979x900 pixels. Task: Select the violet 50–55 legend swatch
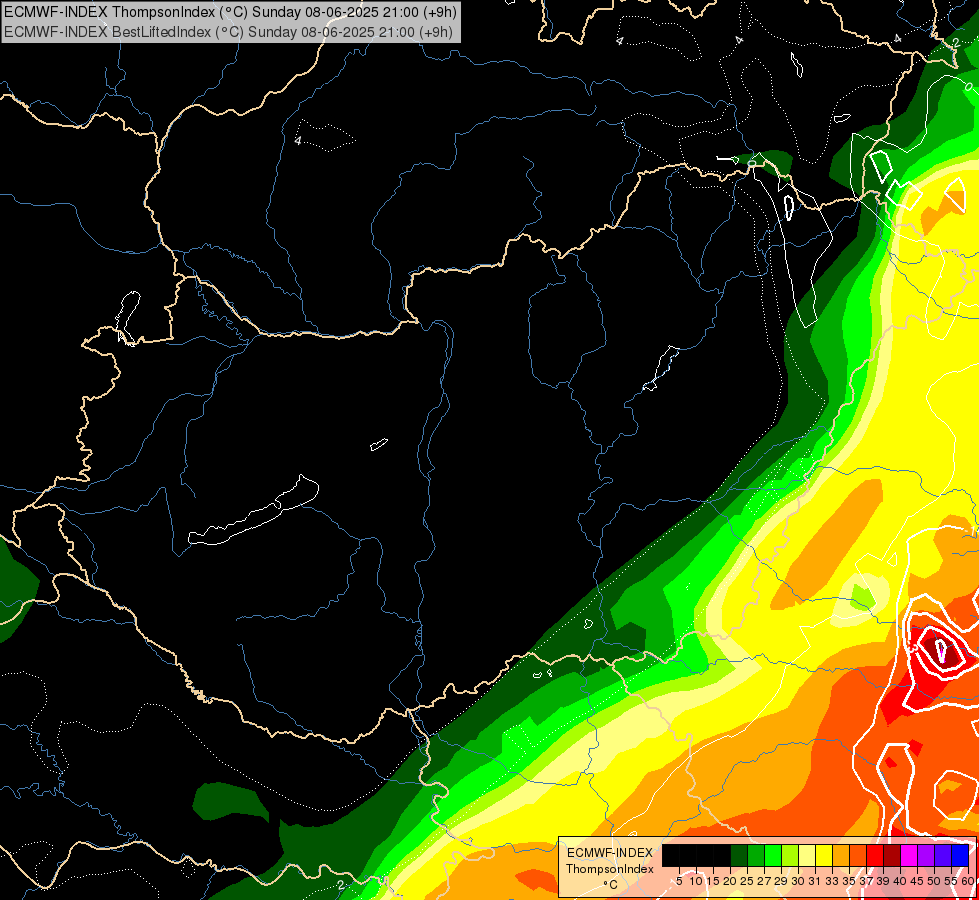click(x=943, y=855)
